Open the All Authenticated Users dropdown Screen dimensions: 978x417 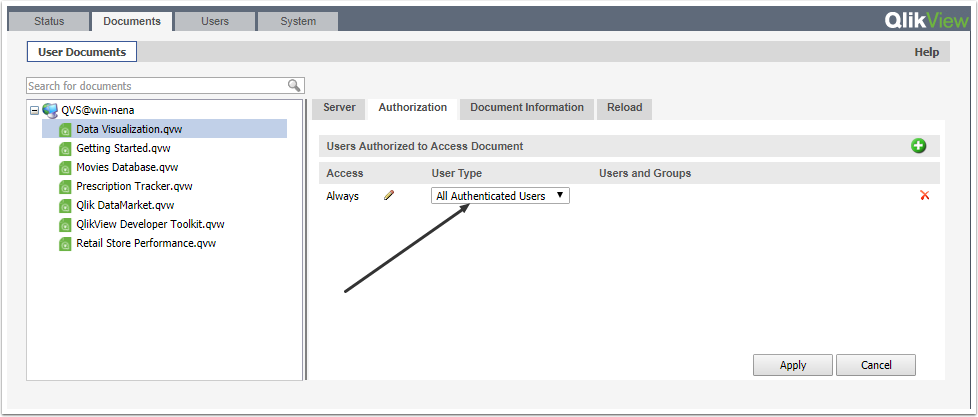(x=500, y=196)
